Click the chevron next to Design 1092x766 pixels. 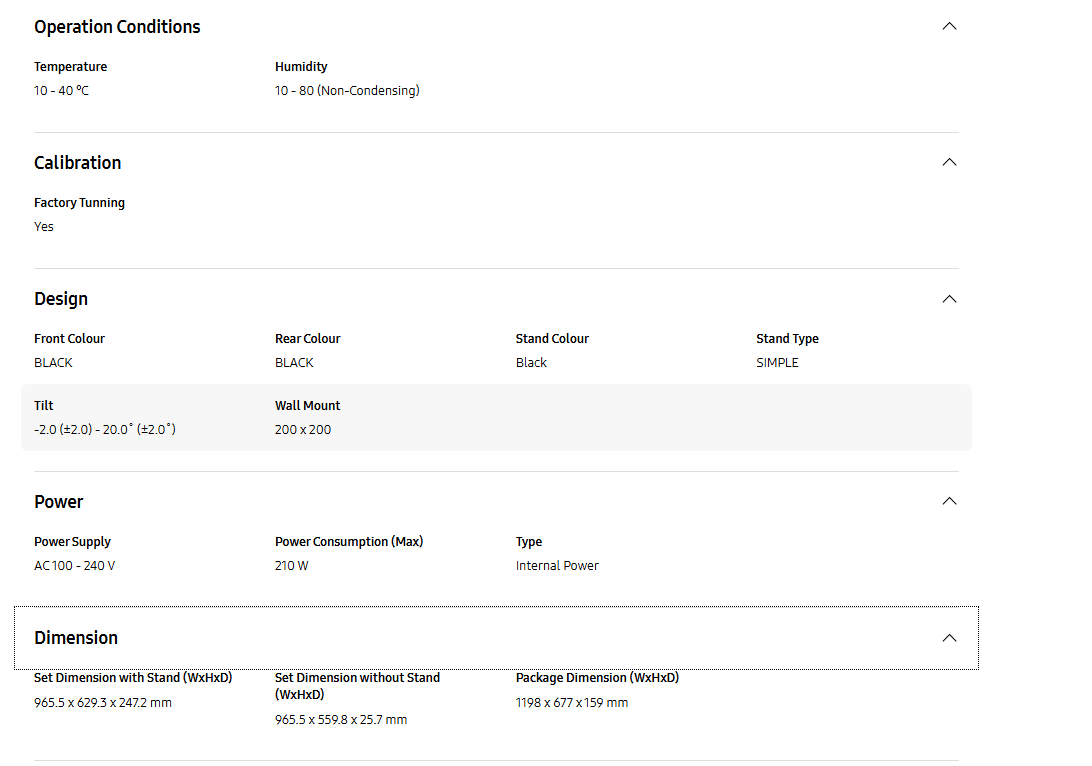tap(949, 298)
